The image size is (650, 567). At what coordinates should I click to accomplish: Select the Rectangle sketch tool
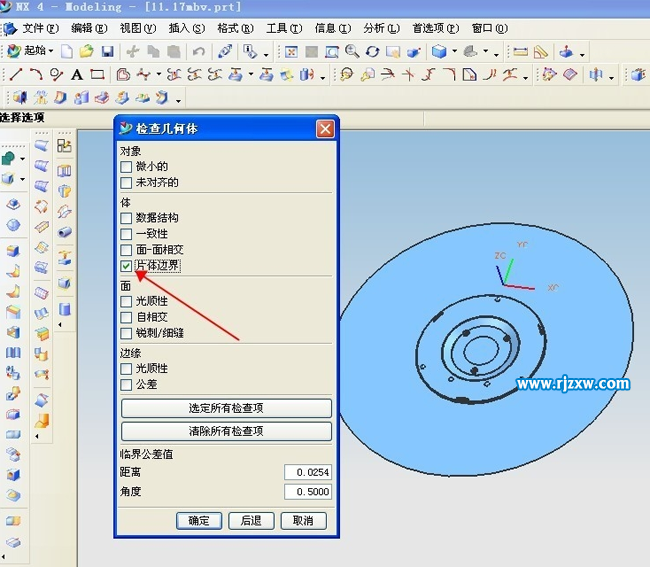click(97, 75)
